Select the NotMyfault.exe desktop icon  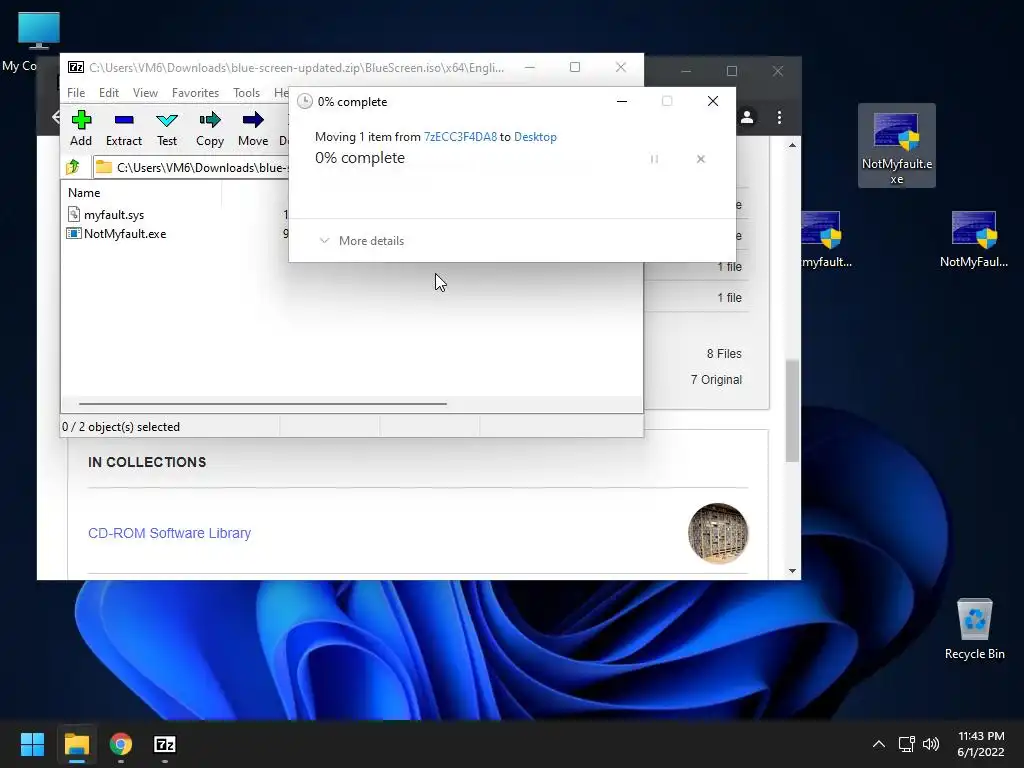tap(897, 146)
